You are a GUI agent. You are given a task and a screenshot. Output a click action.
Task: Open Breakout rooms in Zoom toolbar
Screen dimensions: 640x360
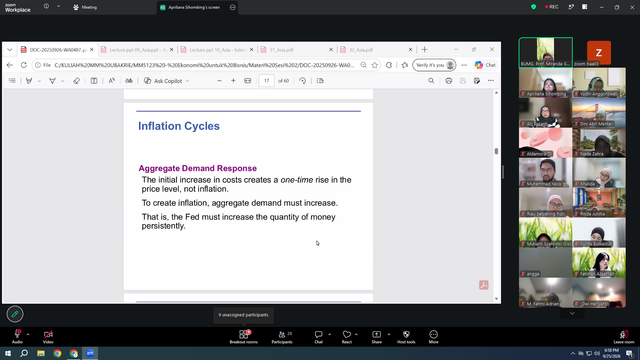click(243, 337)
